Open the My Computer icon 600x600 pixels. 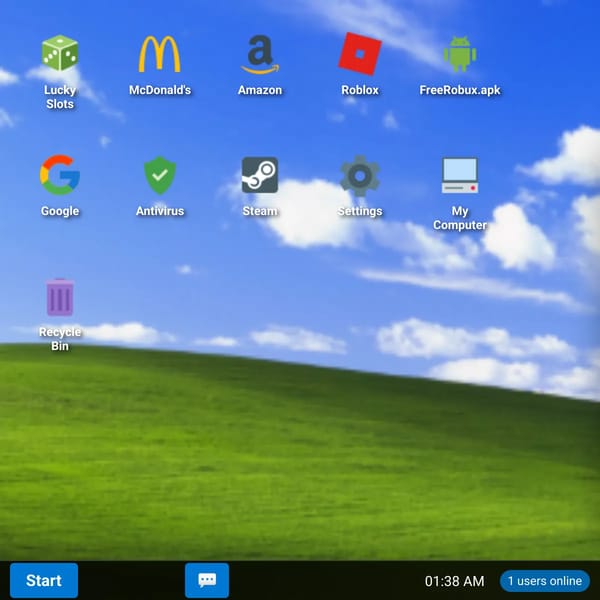click(460, 175)
